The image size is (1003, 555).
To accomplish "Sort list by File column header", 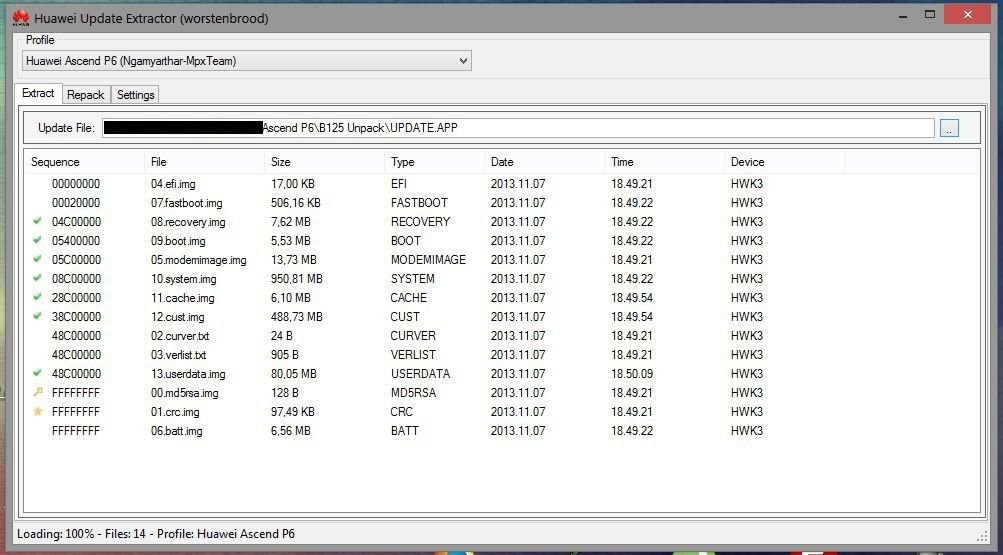I will [205, 162].
